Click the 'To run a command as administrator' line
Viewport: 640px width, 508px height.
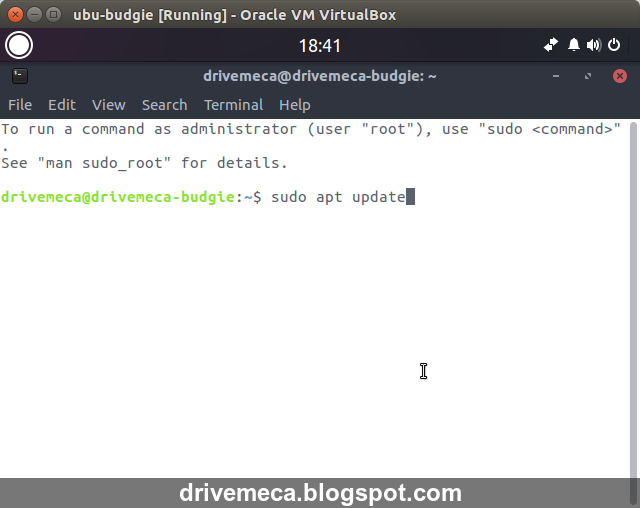click(x=311, y=129)
